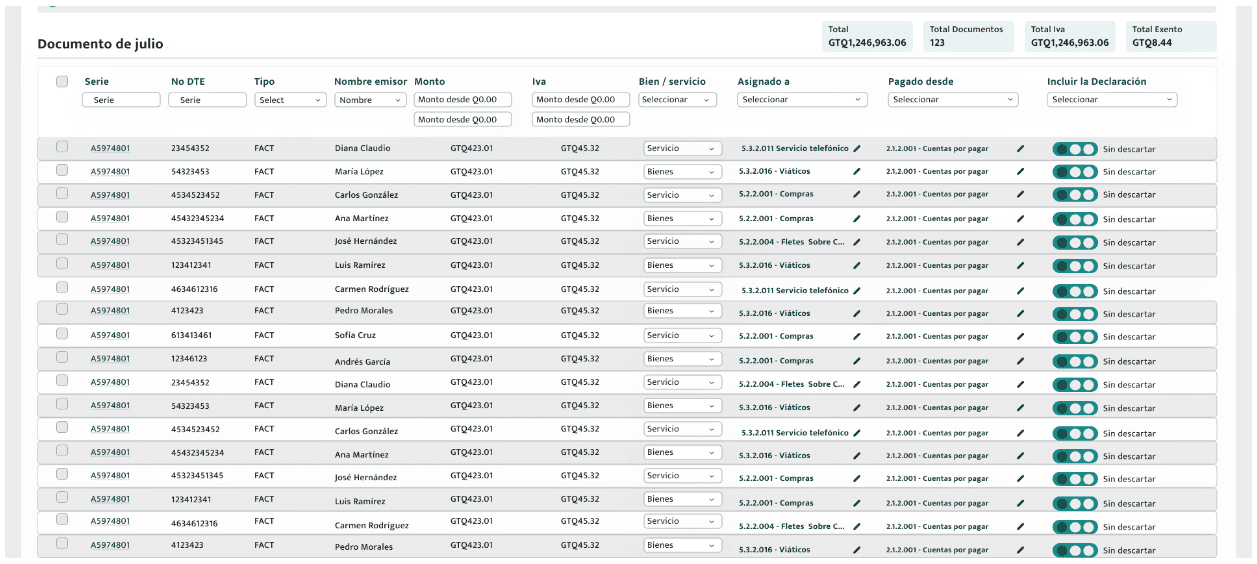The image size is (1257, 564).
Task: Edit Fletes pencil in Carmen Rodríguez row
Action: click(856, 526)
